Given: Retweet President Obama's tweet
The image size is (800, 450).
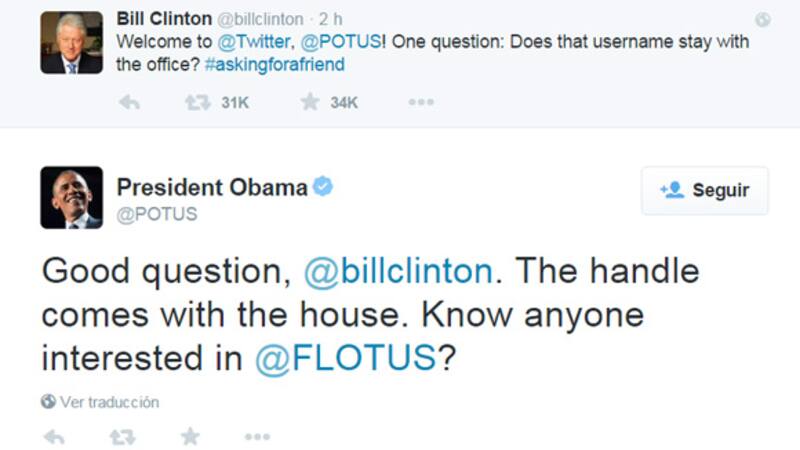Looking at the screenshot, I should coord(122,437).
